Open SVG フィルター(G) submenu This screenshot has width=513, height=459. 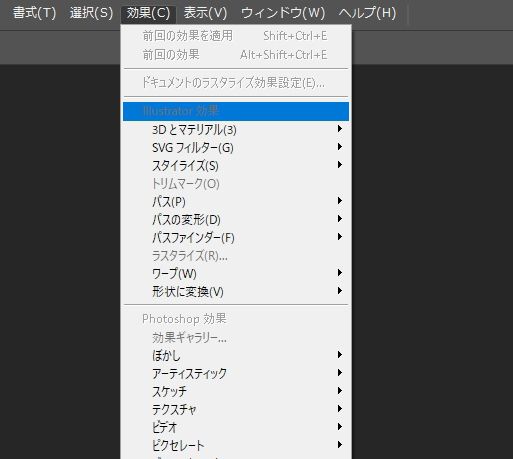(x=236, y=147)
